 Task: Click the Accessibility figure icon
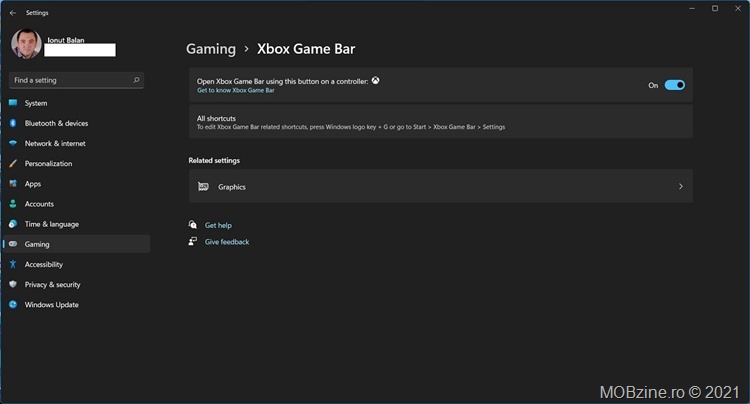click(13, 264)
